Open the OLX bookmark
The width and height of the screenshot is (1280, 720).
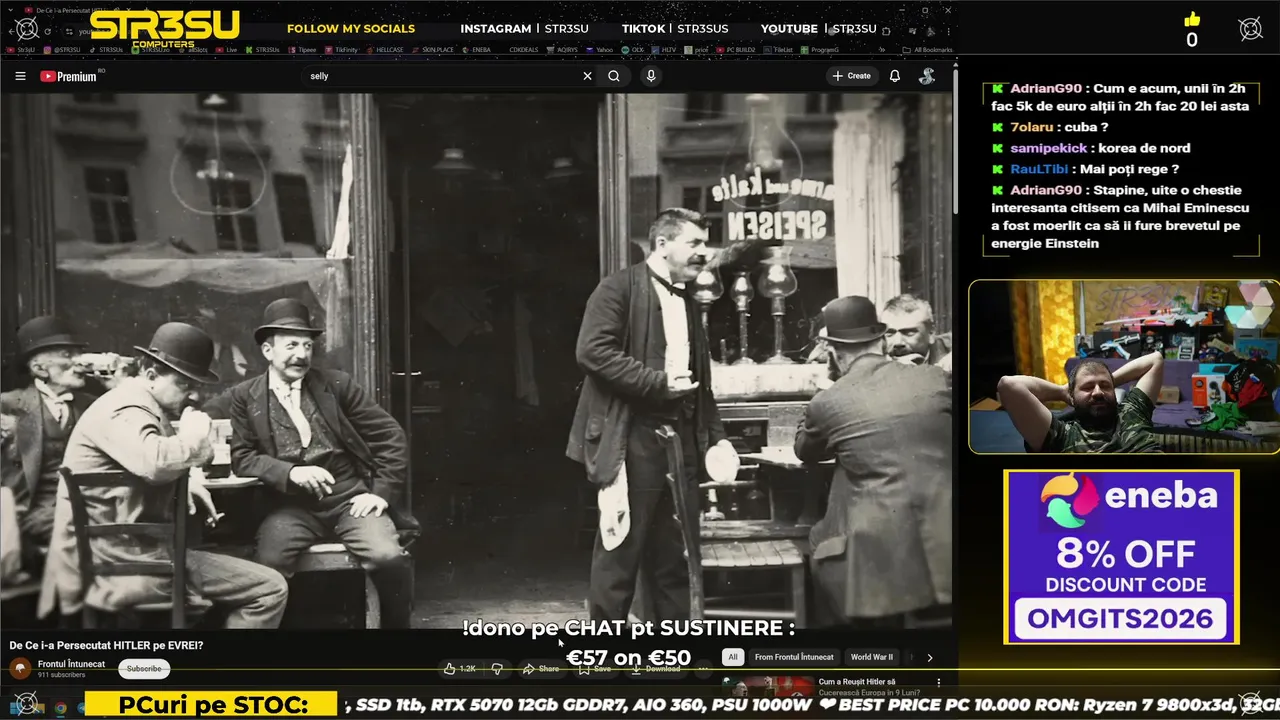[633, 49]
